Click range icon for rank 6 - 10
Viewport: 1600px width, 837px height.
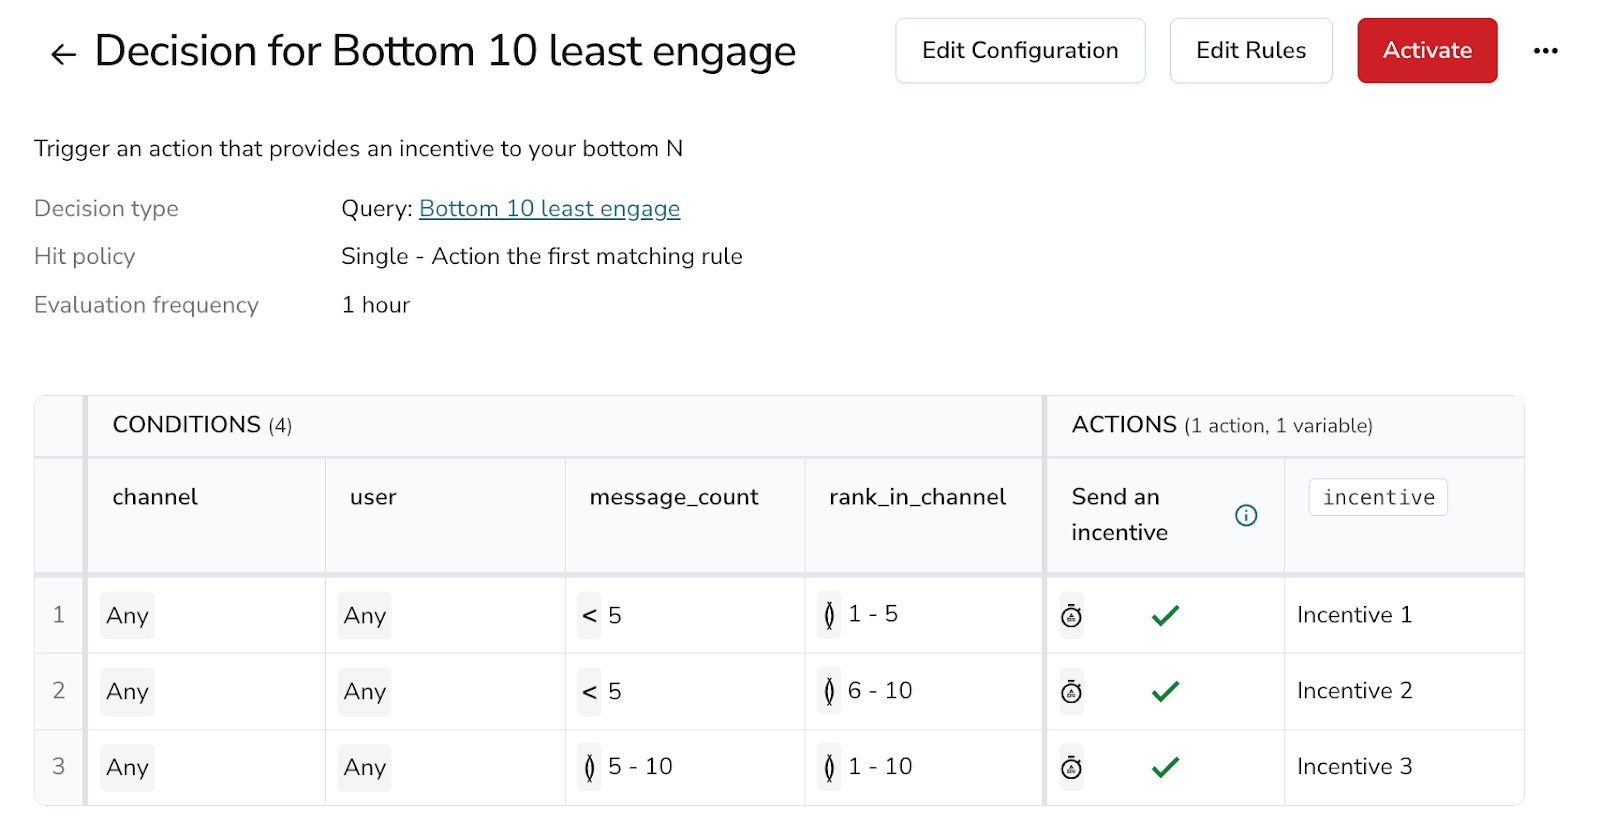click(829, 691)
